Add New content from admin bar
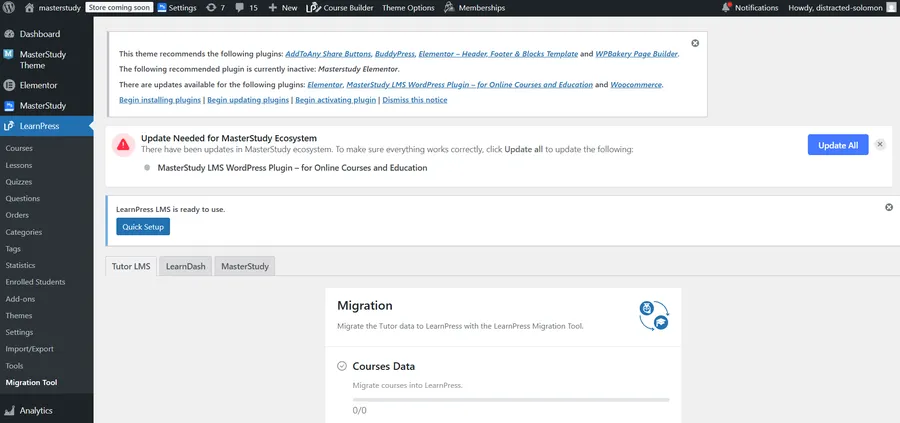The height and width of the screenshot is (423, 900). click(x=283, y=8)
